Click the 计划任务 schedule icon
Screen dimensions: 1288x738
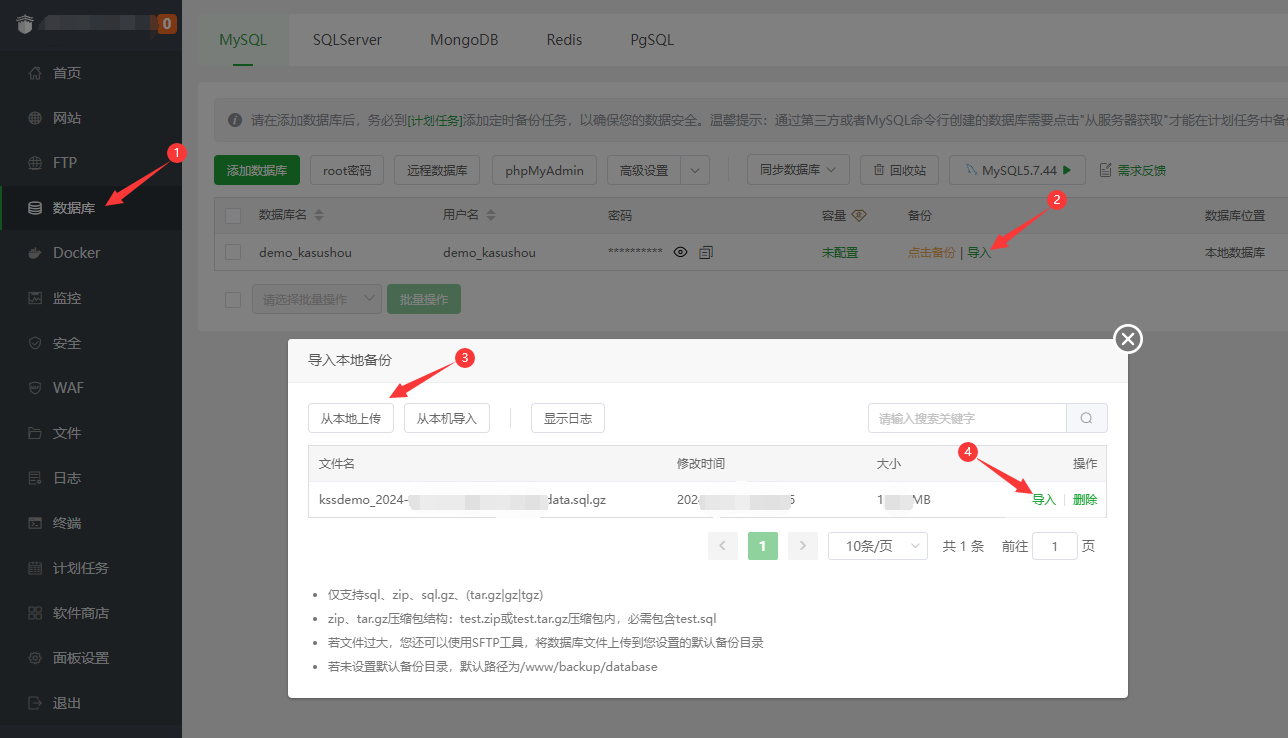tap(35, 568)
